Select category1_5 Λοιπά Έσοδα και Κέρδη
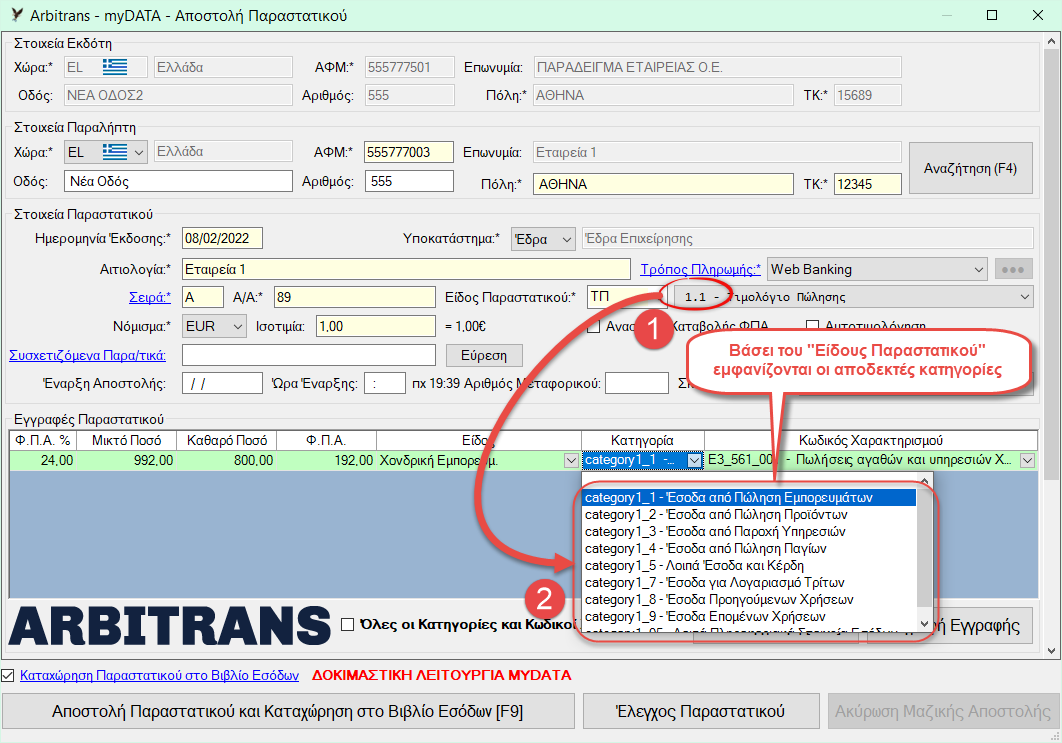This screenshot has height=743, width=1062. coord(748,566)
